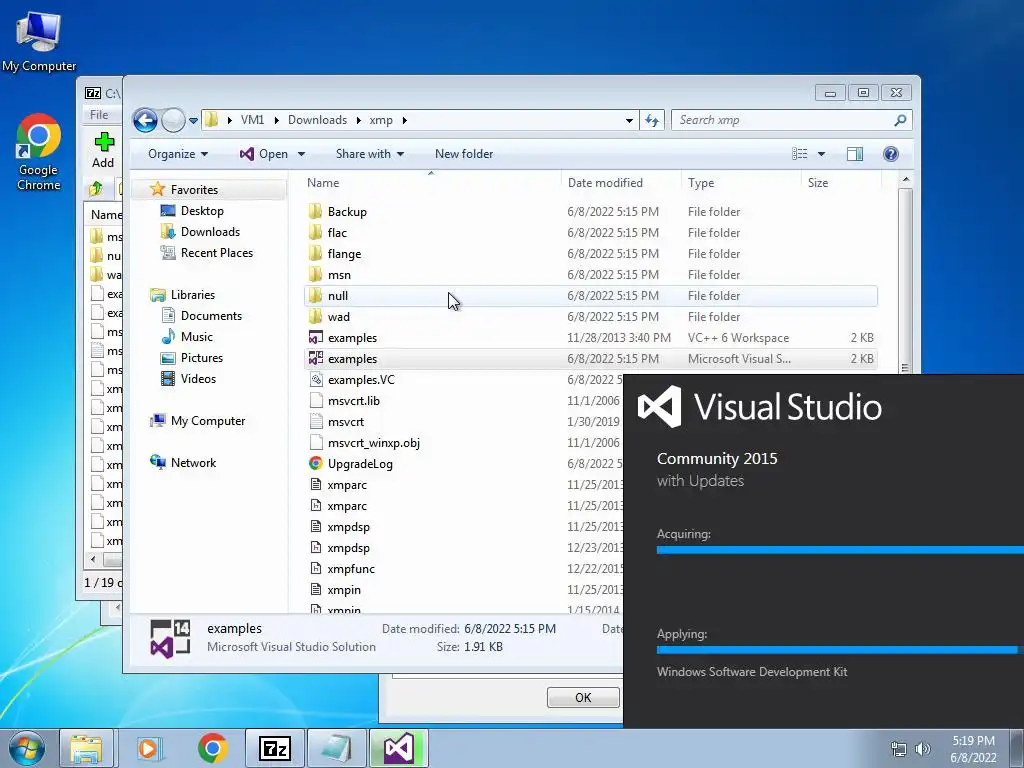Select Documents library
The height and width of the screenshot is (768, 1024).
pos(211,316)
